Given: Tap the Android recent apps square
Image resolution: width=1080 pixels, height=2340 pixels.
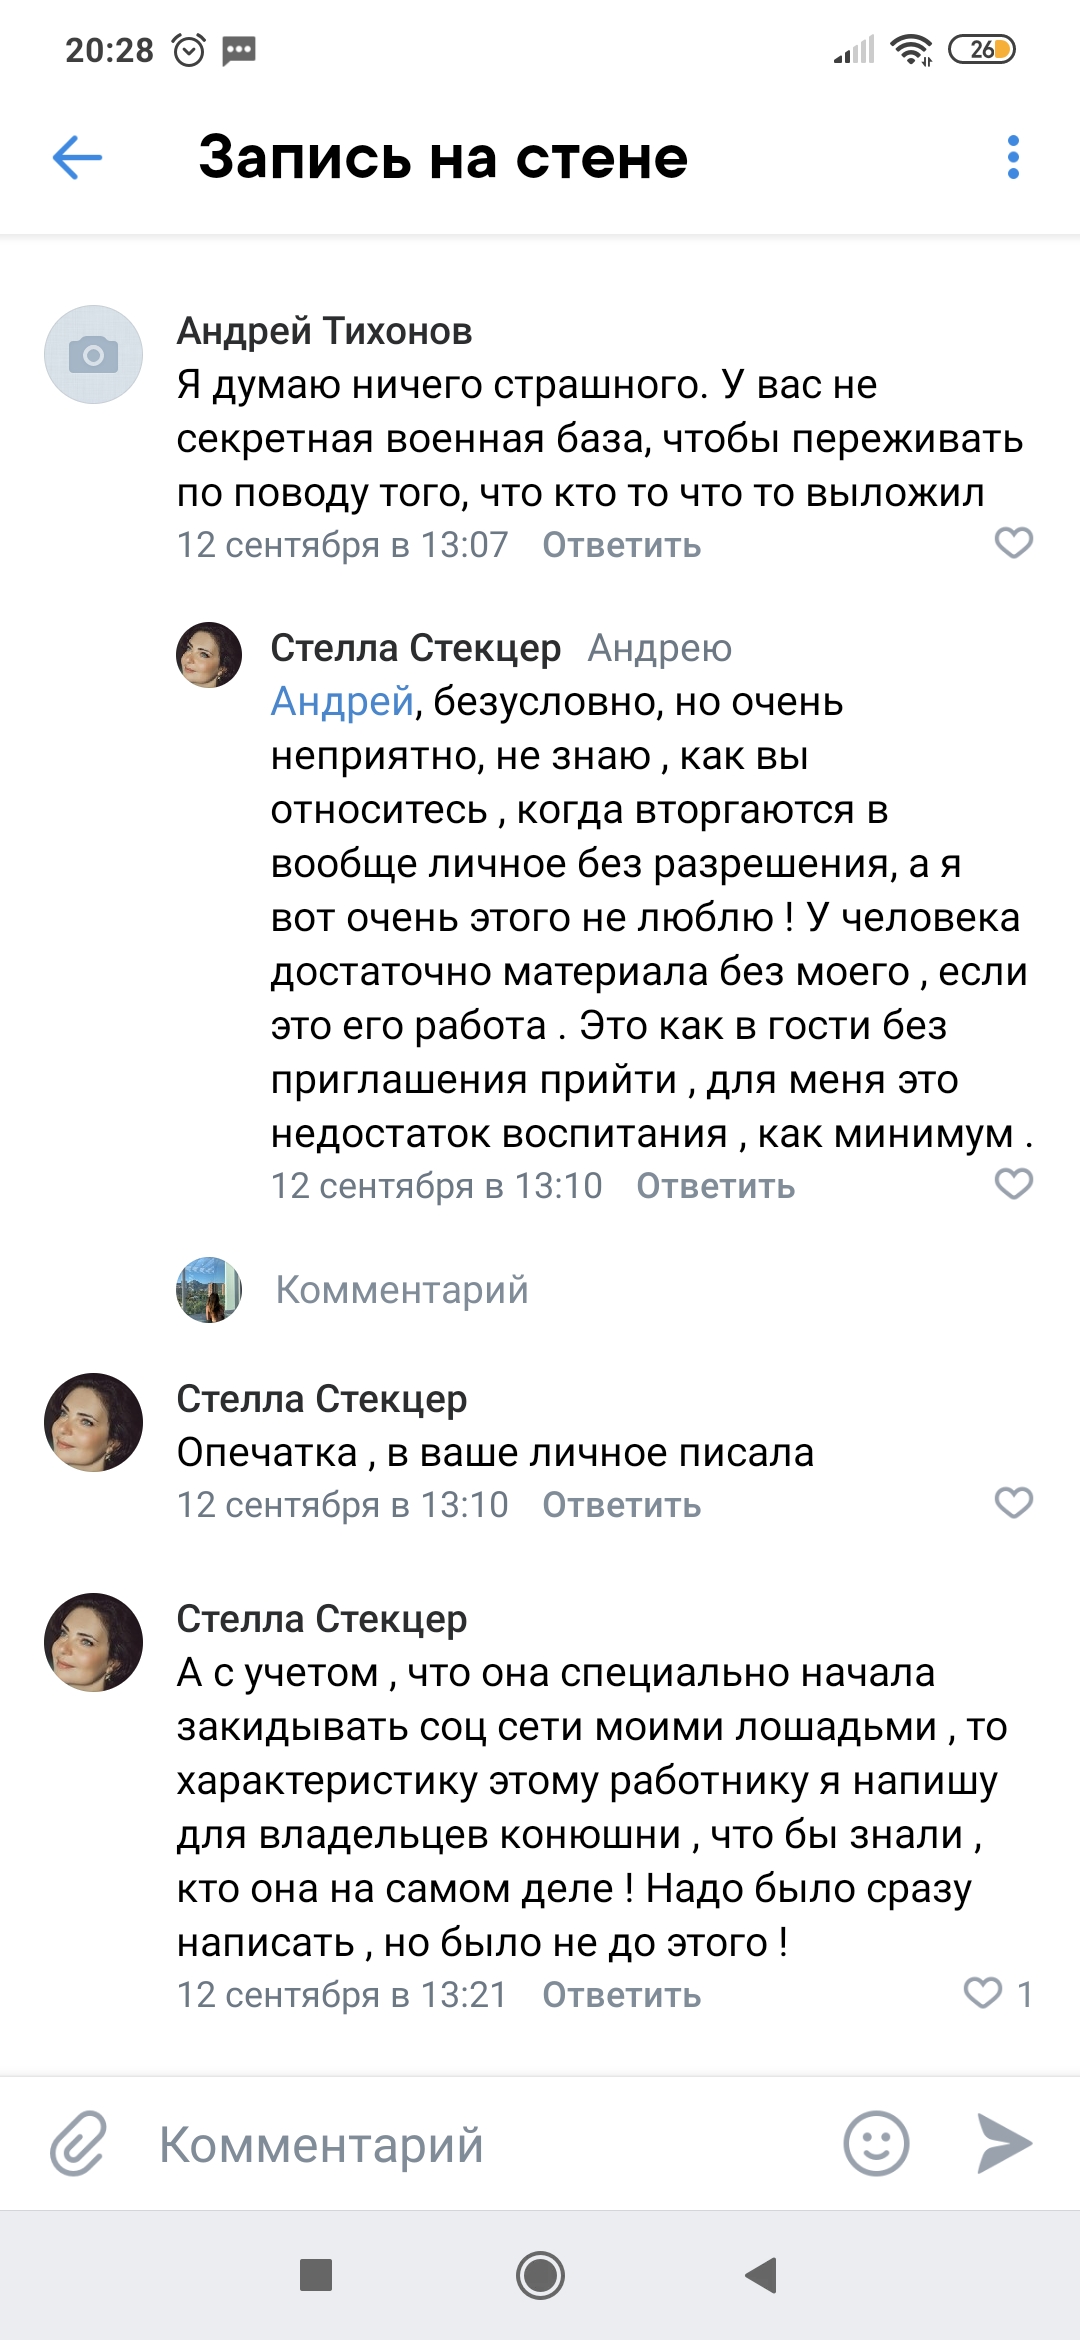Looking at the screenshot, I should [x=316, y=2275].
